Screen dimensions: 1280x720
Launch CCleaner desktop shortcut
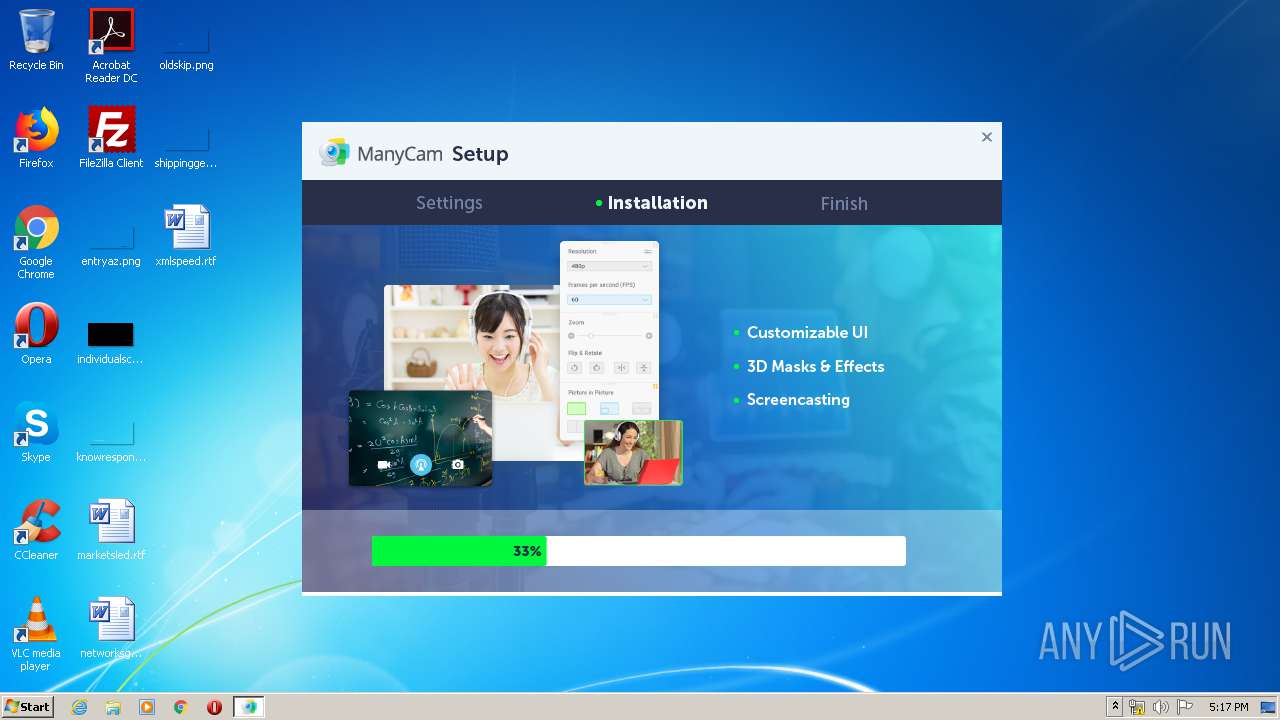(x=36, y=530)
